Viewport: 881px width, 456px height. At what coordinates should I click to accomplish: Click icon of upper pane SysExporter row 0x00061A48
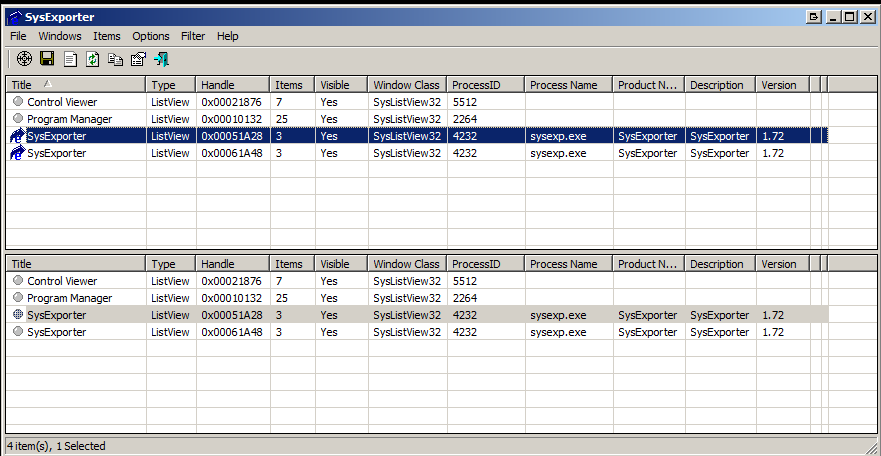click(x=18, y=153)
